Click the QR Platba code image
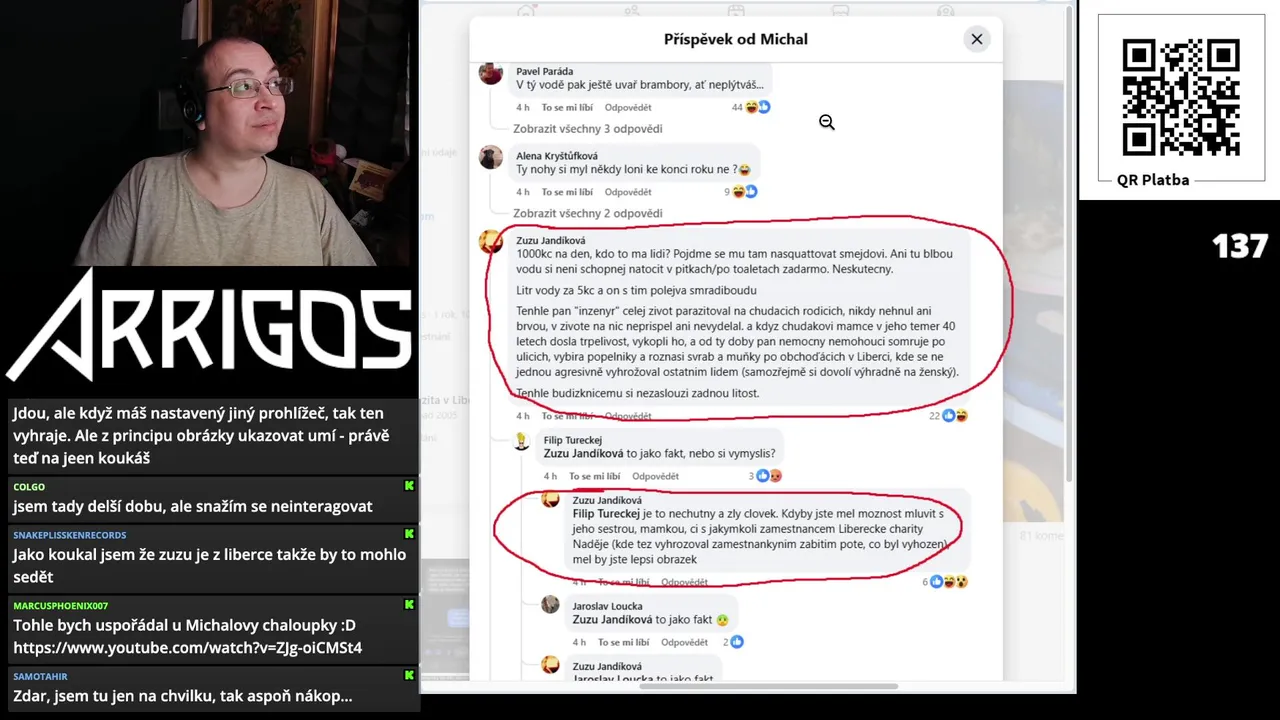The height and width of the screenshot is (720, 1280). (x=1181, y=97)
